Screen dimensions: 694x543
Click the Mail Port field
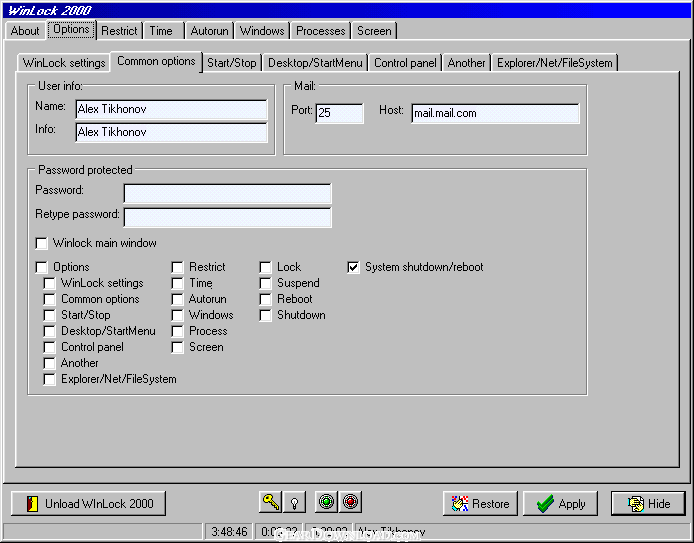[339, 113]
